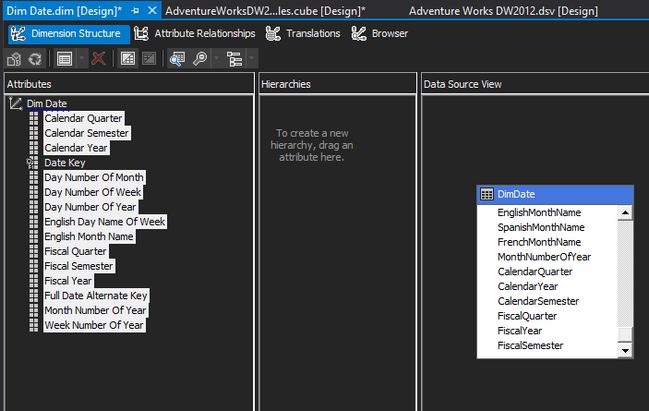Click the table icon in the DimDate header
Viewport: 649px width, 411px height.
click(x=487, y=194)
